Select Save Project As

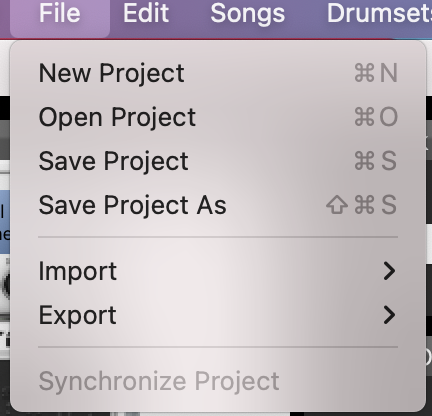click(218, 205)
